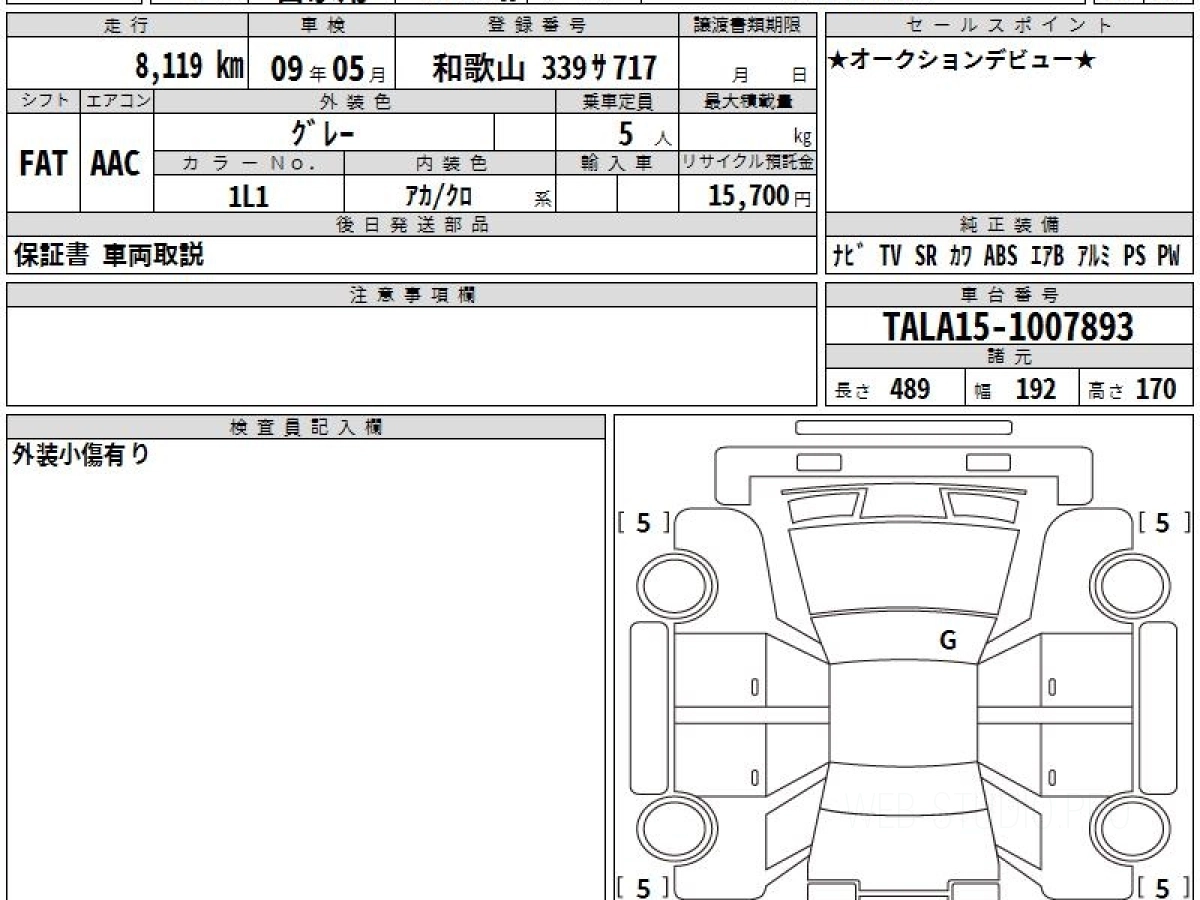Select the inspection date 09年05月
The height and width of the screenshot is (900, 1200).
click(x=327, y=69)
